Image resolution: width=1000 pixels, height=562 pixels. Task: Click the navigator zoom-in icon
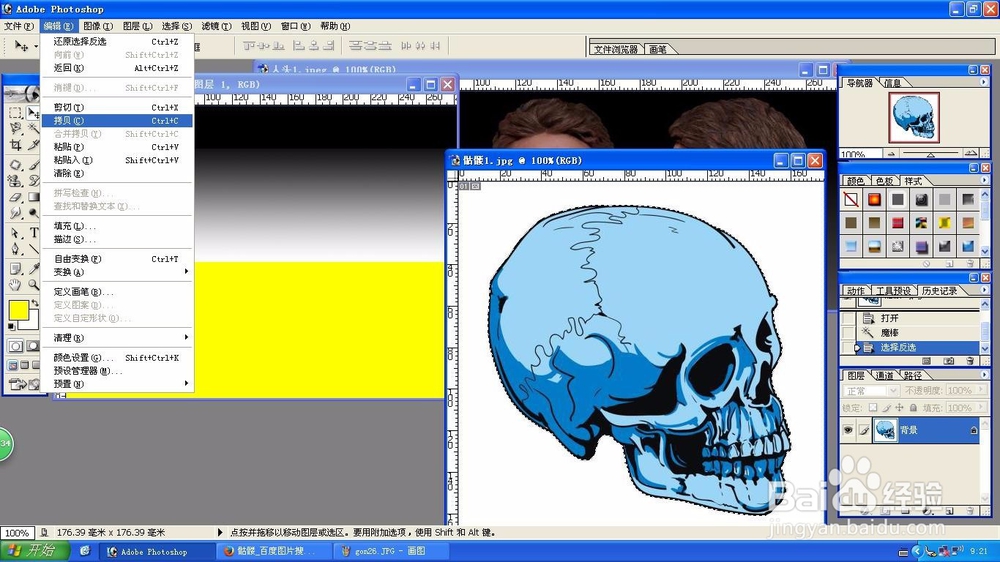tap(971, 153)
